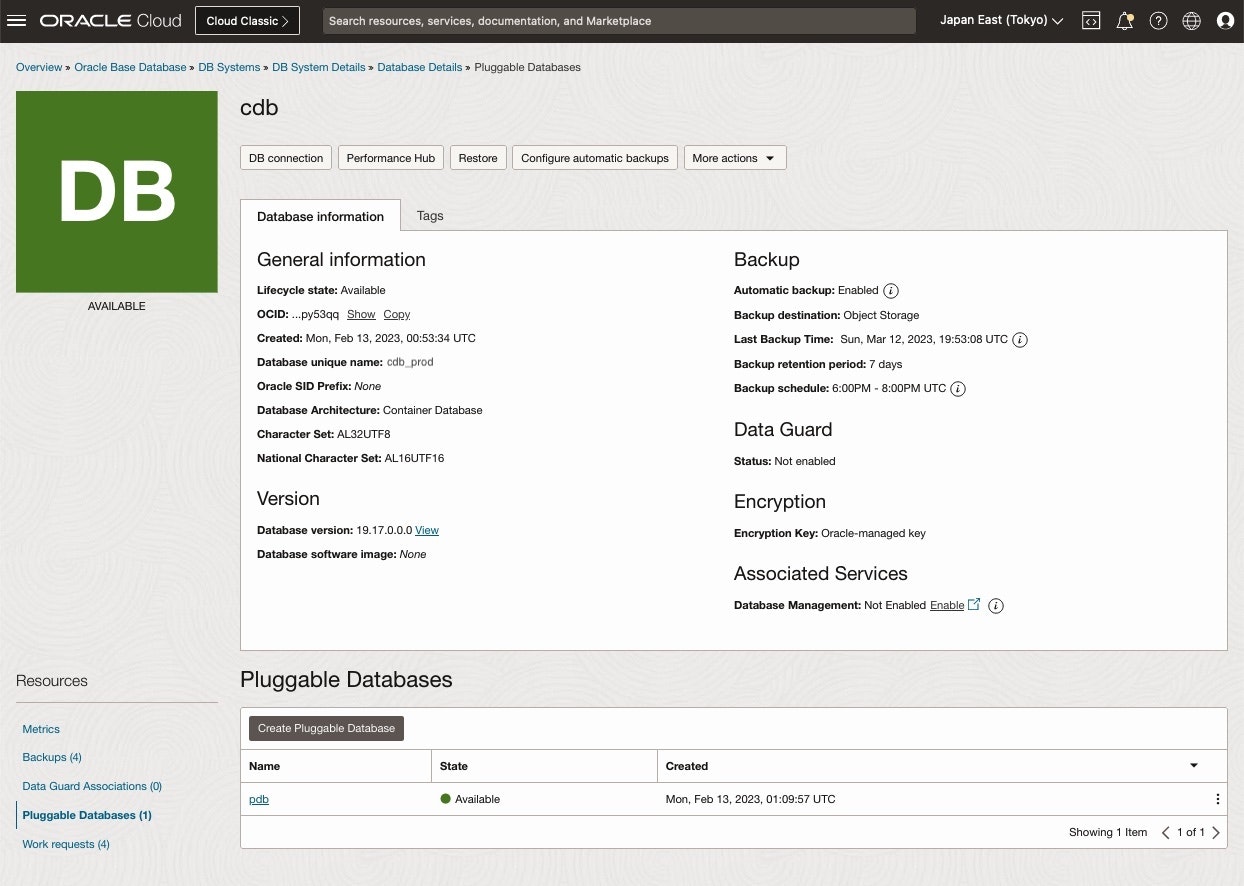Click the DB connection button
This screenshot has height=886, width=1244.
coord(286,158)
